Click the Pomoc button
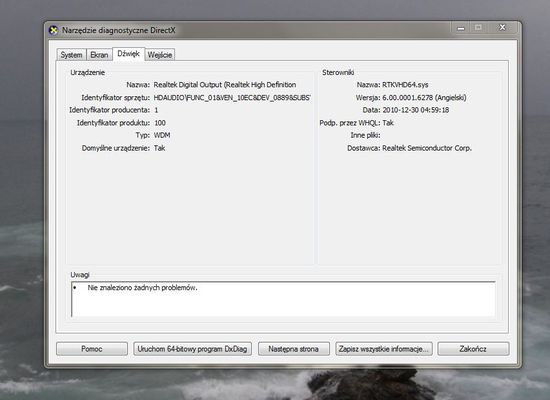550x400 pixels. [92, 349]
